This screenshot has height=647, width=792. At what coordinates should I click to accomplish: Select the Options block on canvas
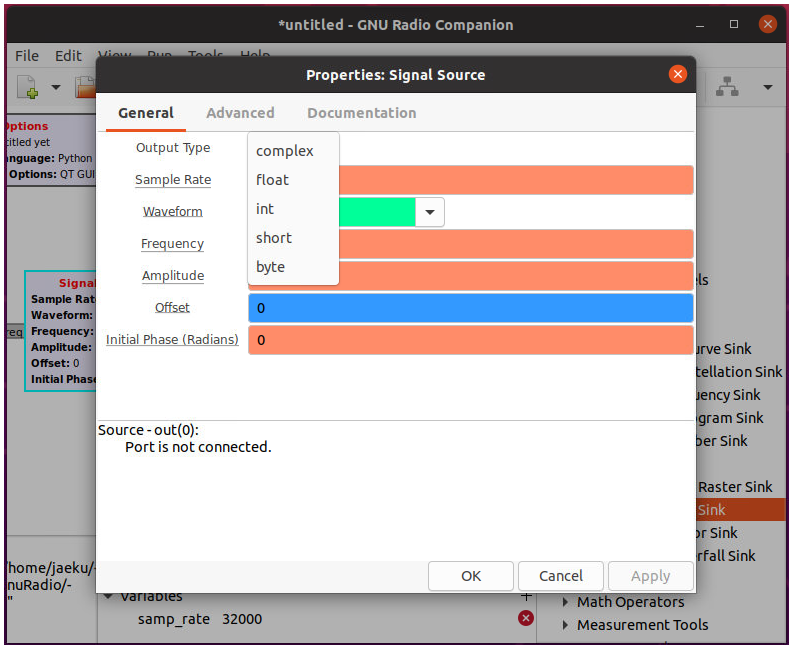coord(51,150)
